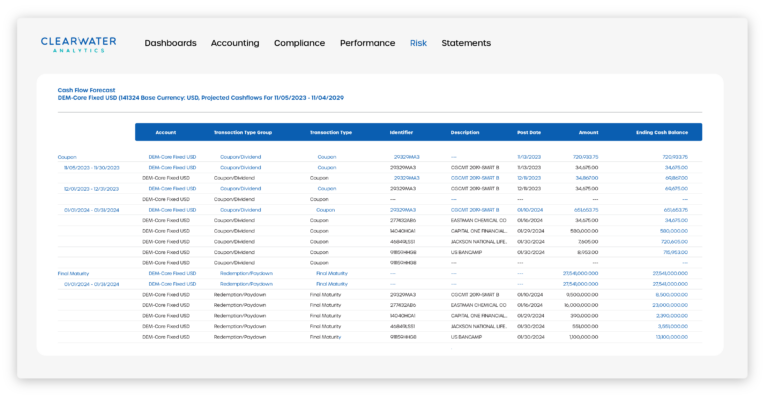Open the Compliance menu
768x398 pixels.
299,43
